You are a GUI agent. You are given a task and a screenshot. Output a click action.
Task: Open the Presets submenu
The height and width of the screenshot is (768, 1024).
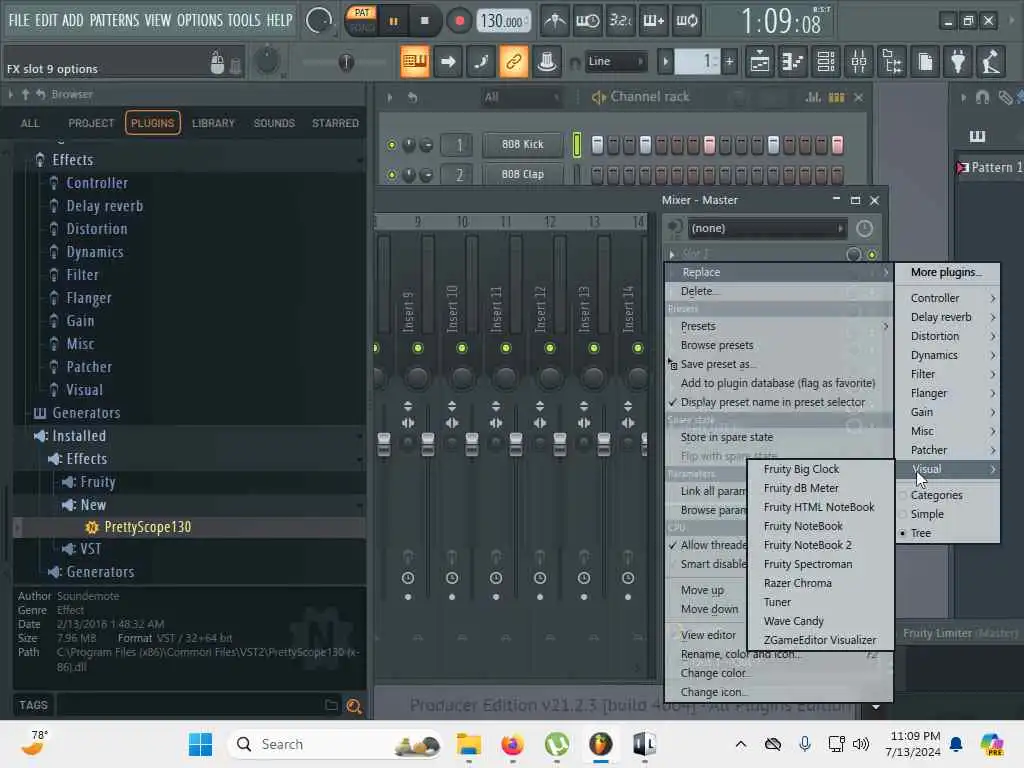point(778,326)
